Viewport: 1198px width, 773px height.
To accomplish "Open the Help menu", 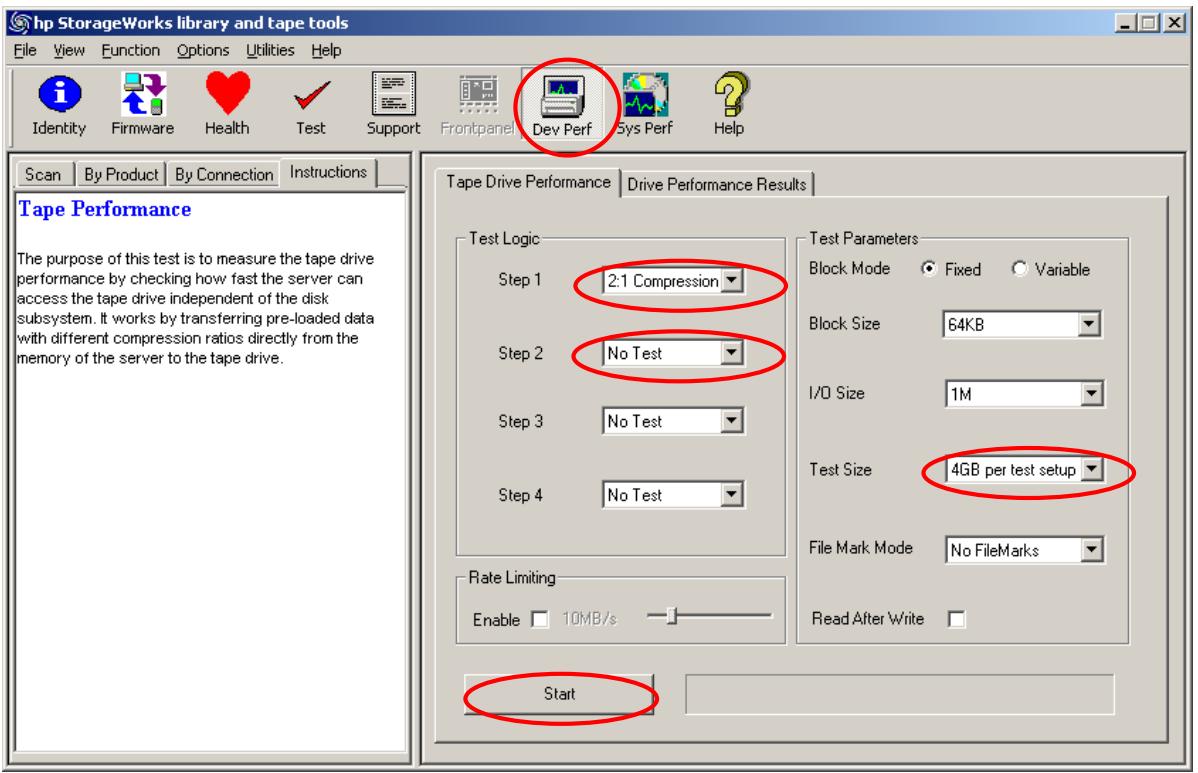I will [x=326, y=50].
